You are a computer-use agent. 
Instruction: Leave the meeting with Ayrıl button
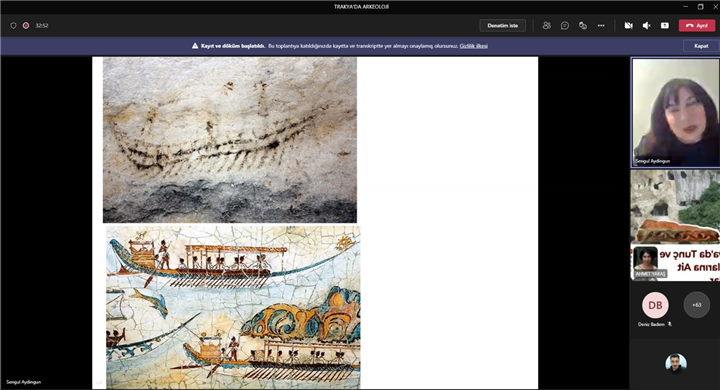coord(697,26)
